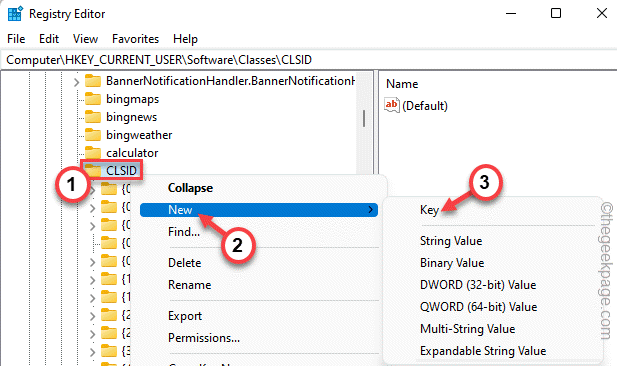
Task: Click the New submenu arrow
Action: pos(370,210)
